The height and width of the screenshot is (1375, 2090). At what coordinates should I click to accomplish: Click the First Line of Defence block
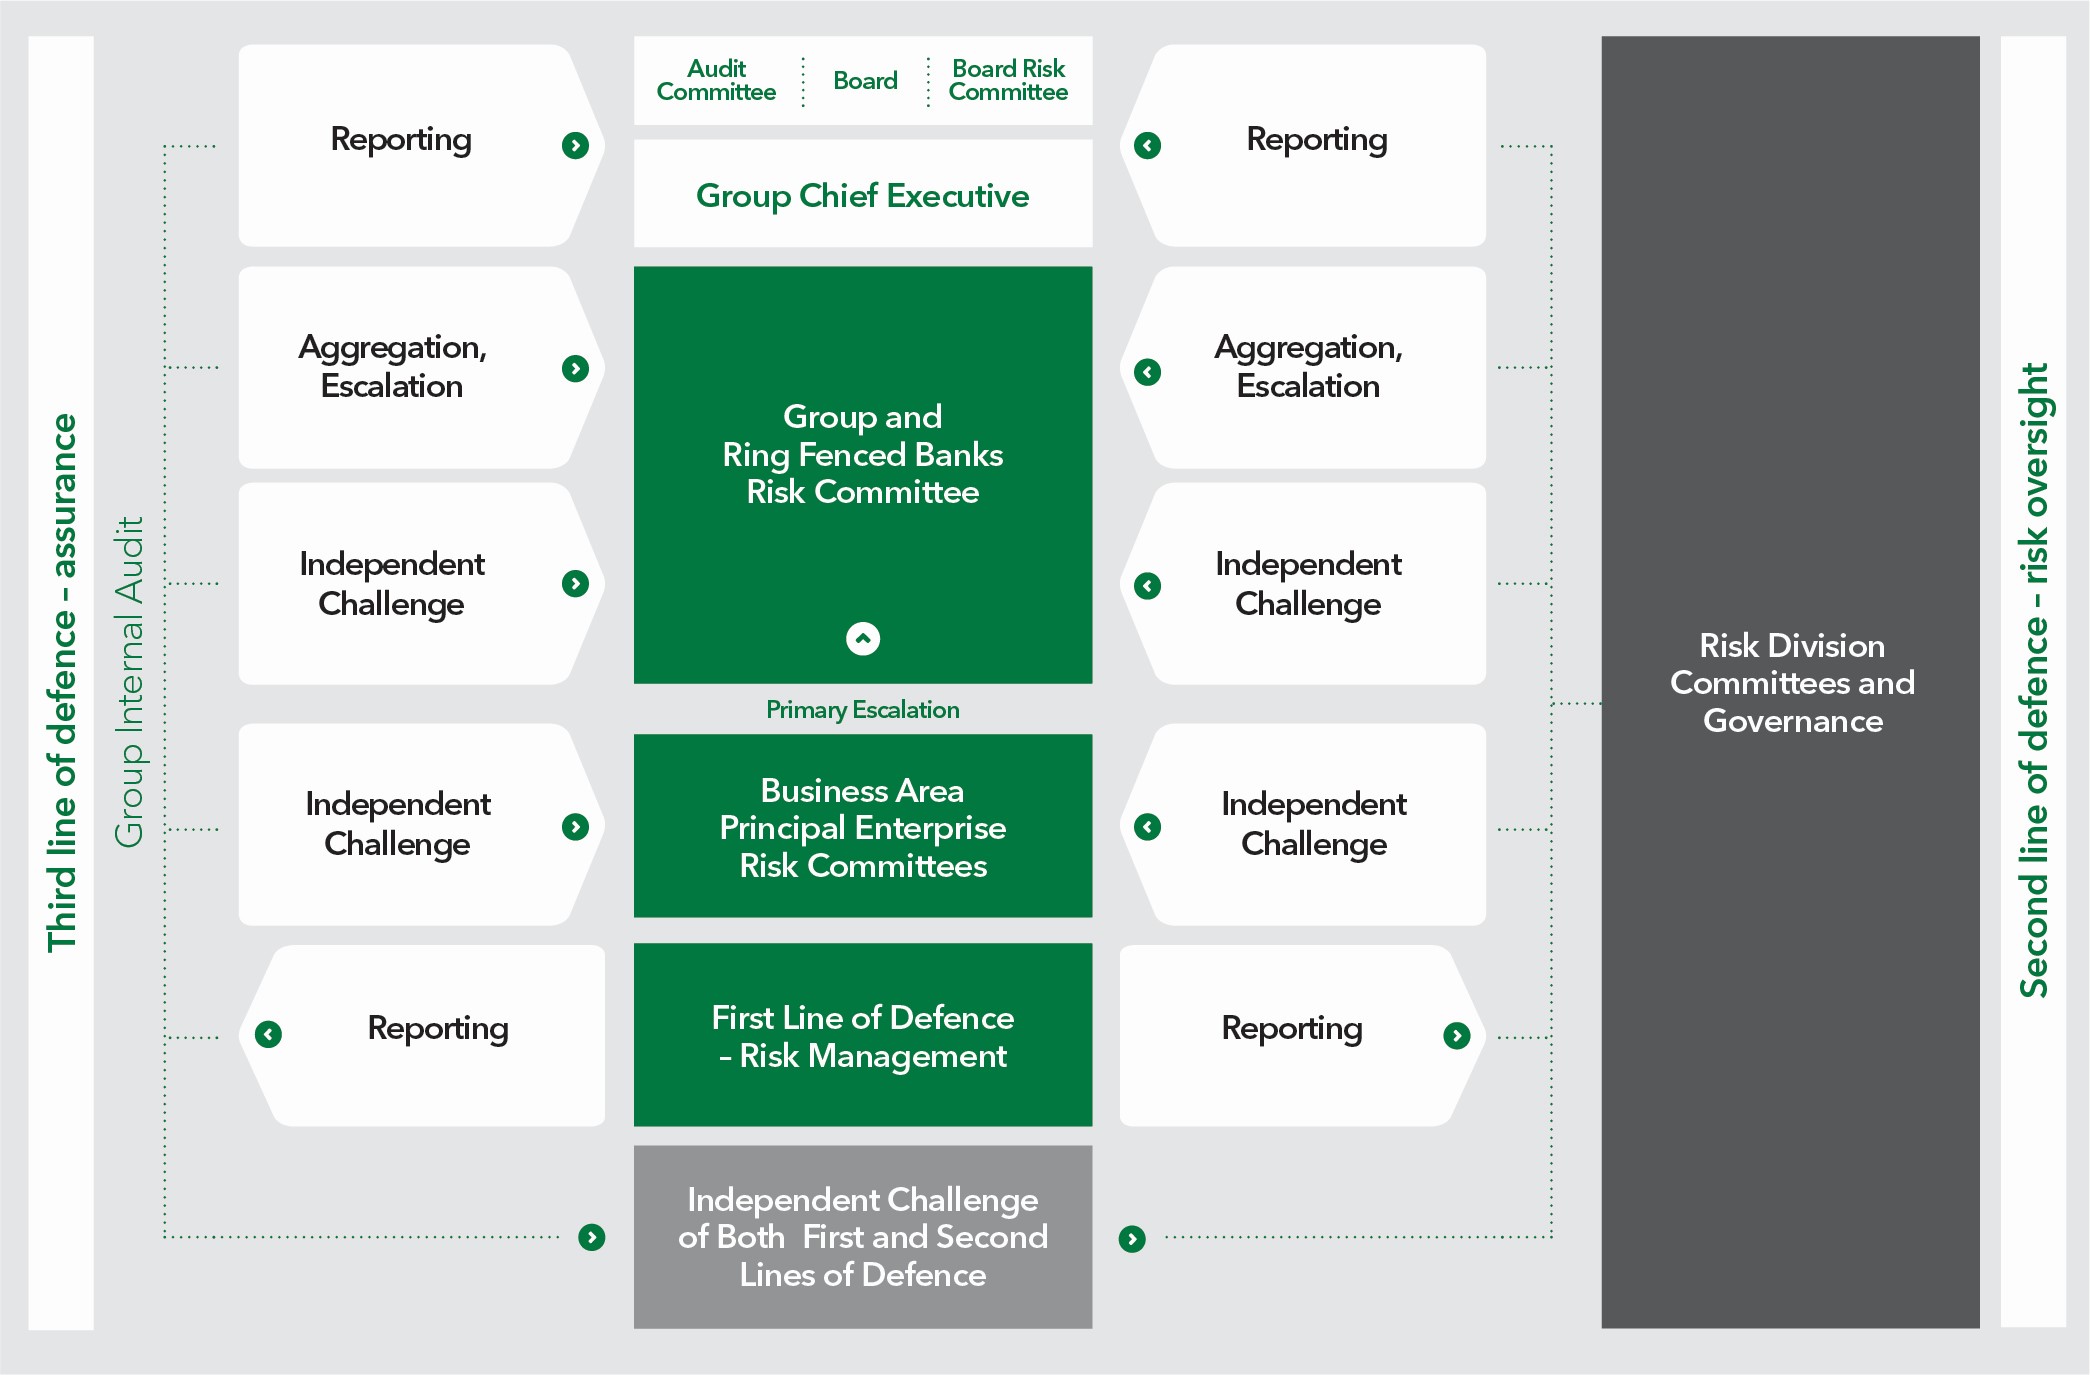point(862,1036)
